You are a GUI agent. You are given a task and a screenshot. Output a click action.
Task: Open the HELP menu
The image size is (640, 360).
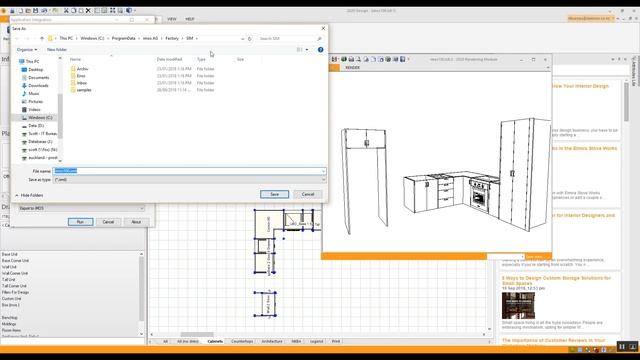tap(190, 19)
